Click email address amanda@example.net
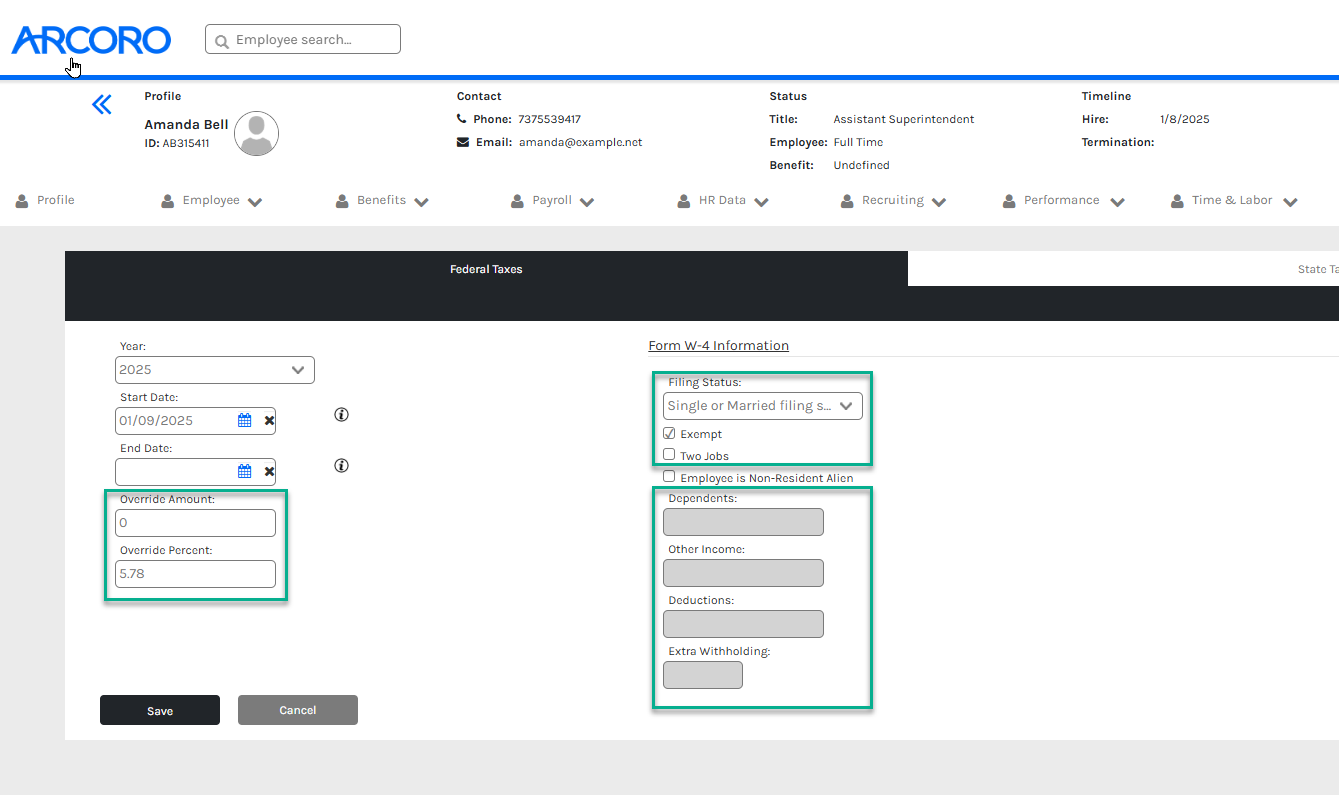This screenshot has height=795, width=1339. [581, 142]
